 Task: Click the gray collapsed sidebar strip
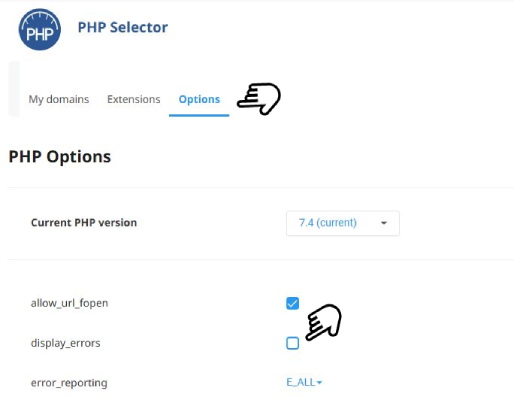pos(14,89)
